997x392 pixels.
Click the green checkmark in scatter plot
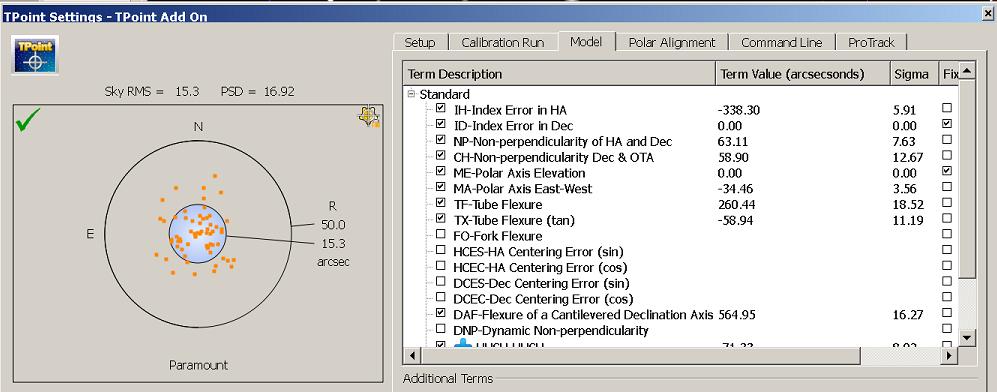[x=28, y=119]
